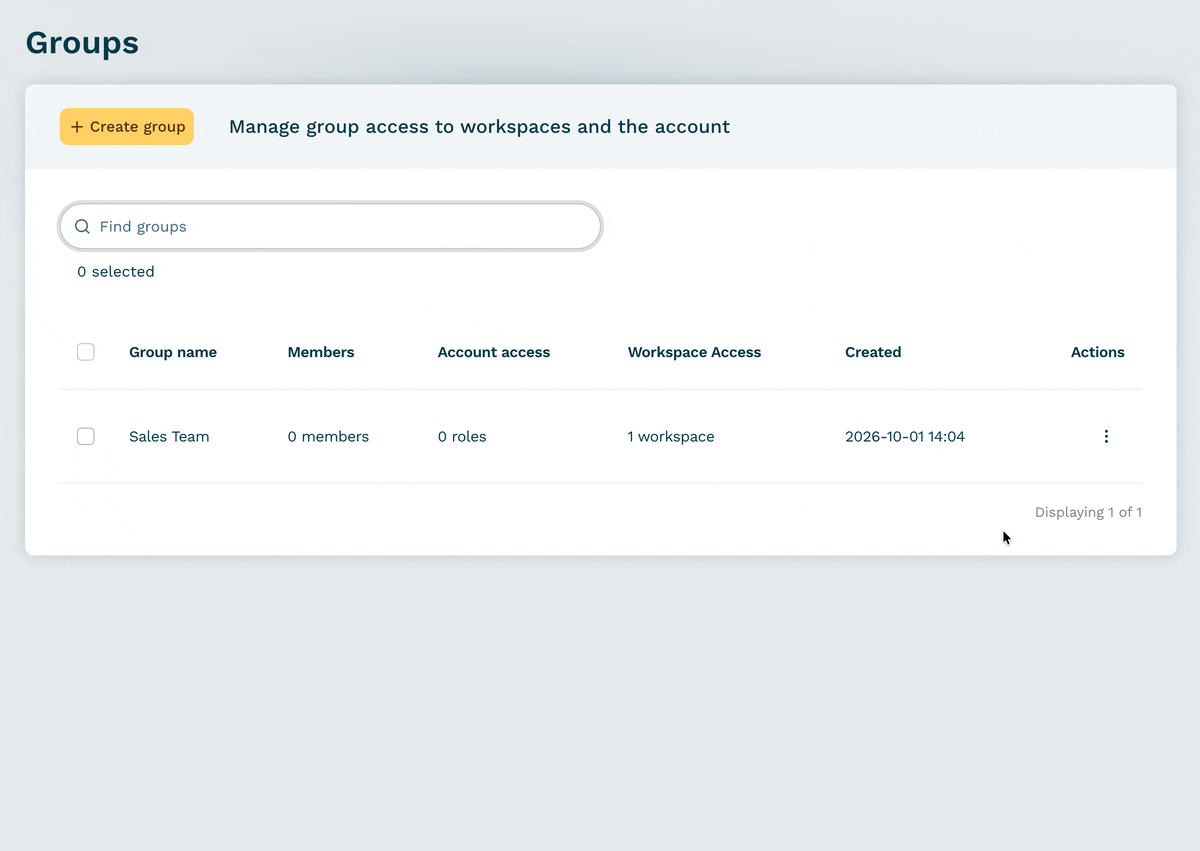This screenshot has width=1200, height=851.
Task: Open the 1 workspace access cell
Action: coord(671,437)
